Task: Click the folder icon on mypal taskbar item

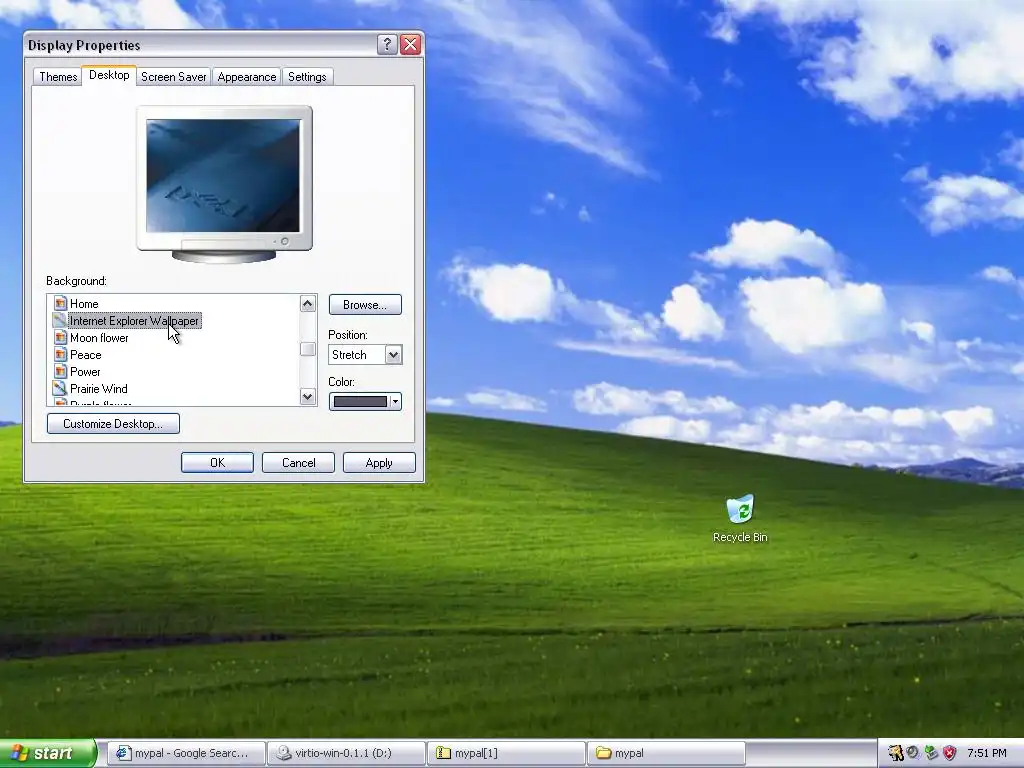Action: [x=603, y=753]
